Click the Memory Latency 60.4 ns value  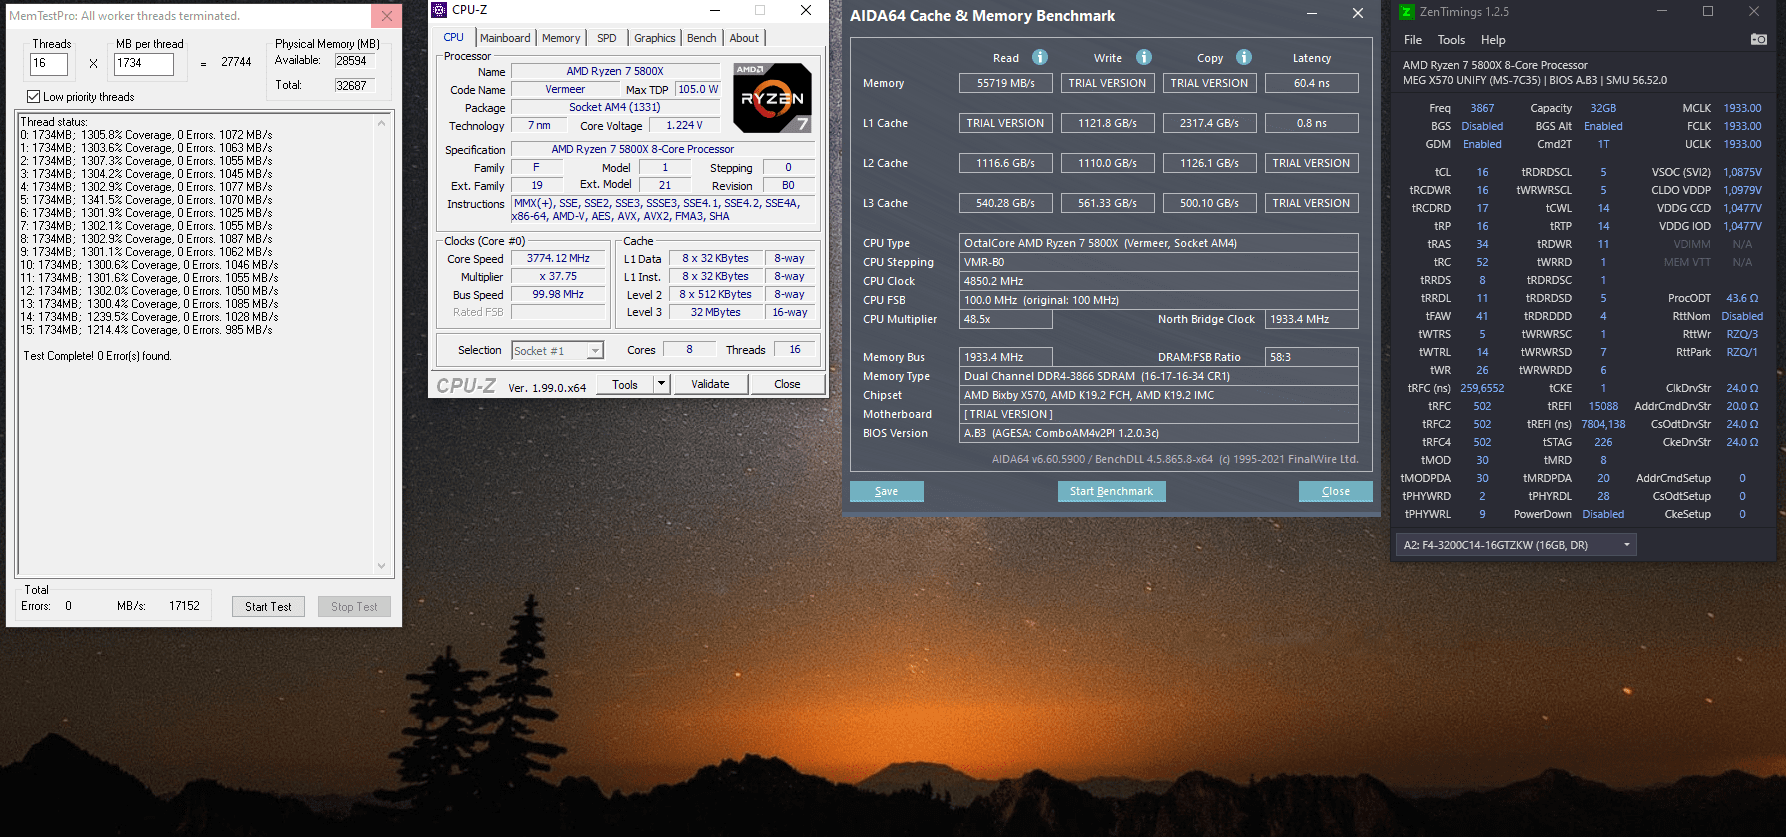pos(1311,83)
